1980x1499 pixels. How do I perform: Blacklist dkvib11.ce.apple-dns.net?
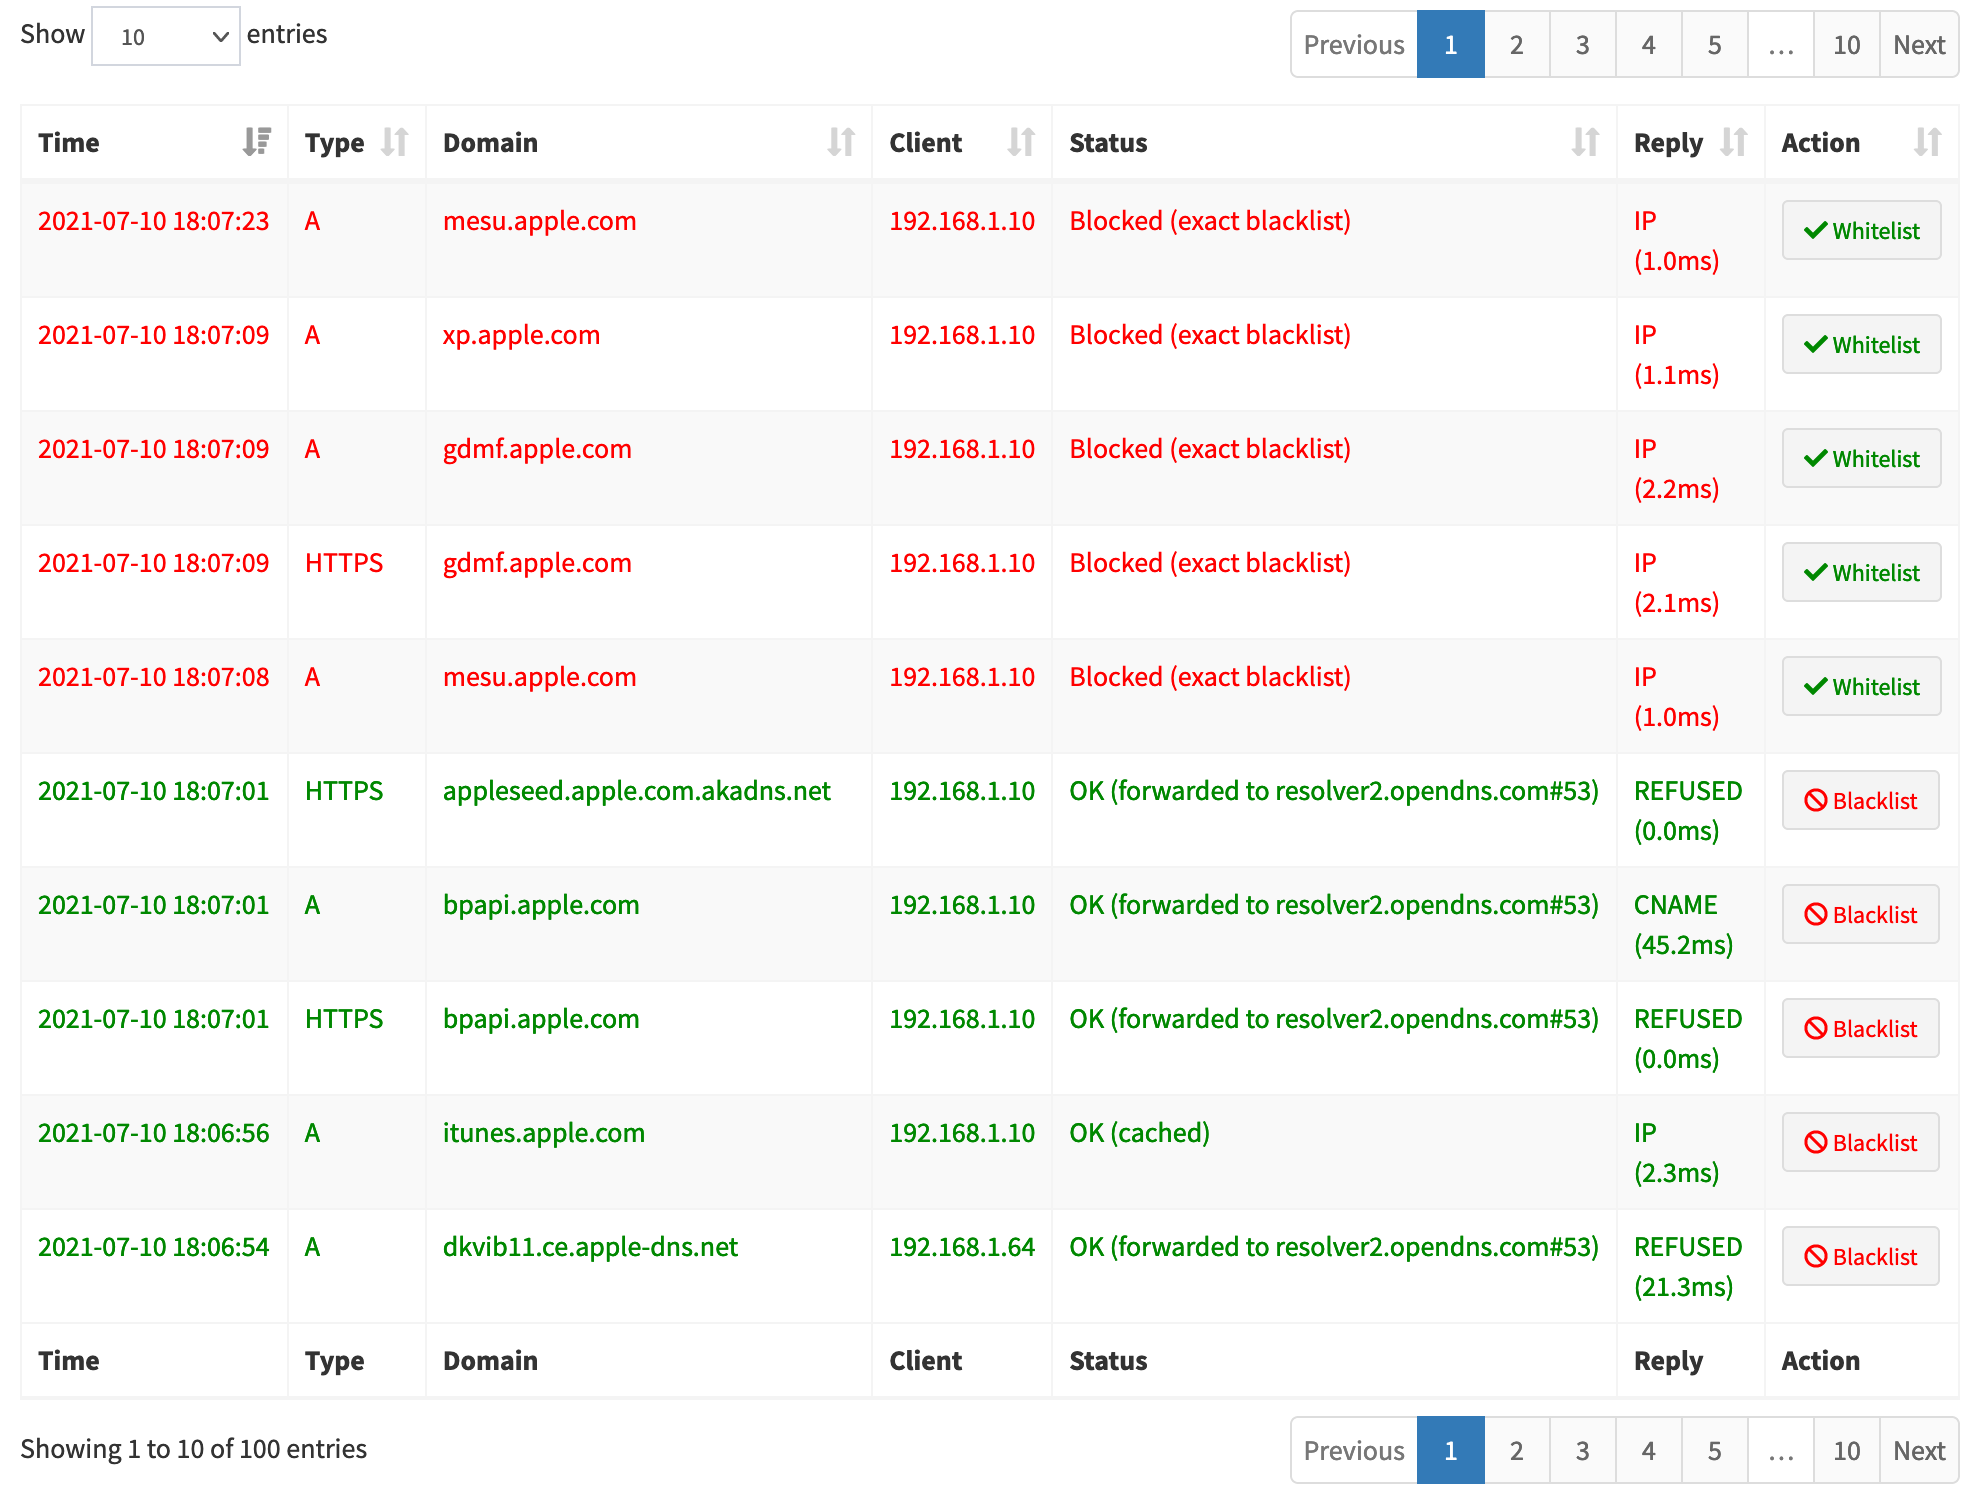pos(1860,1256)
